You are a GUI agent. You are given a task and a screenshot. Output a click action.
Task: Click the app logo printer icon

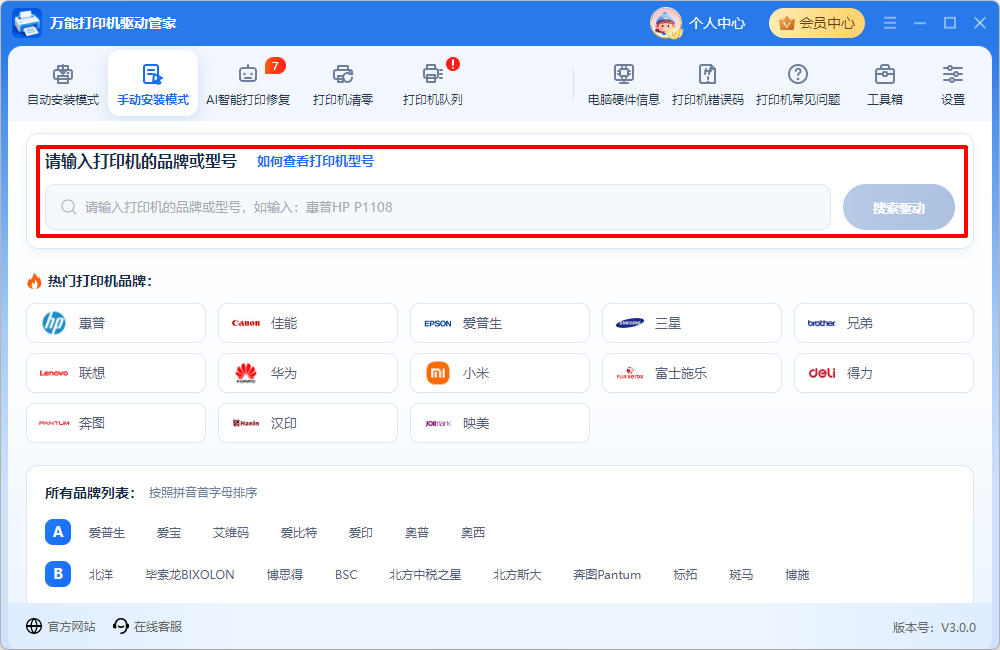click(27, 23)
